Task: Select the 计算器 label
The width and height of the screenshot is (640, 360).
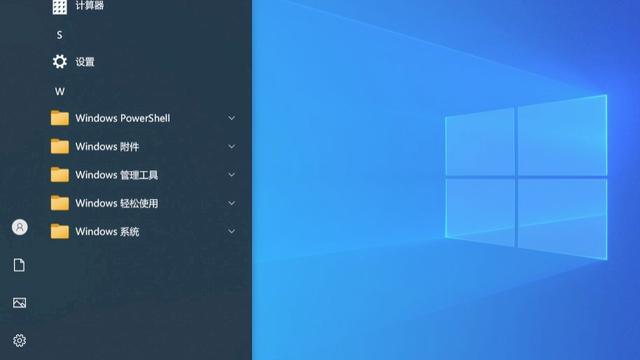Action: [89, 5]
